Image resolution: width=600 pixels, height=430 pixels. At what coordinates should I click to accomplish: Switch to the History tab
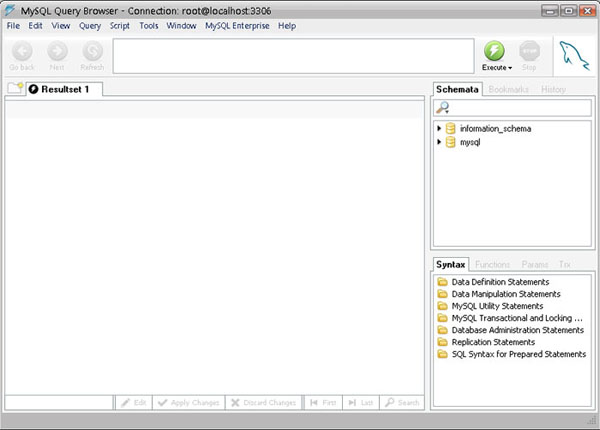553,90
